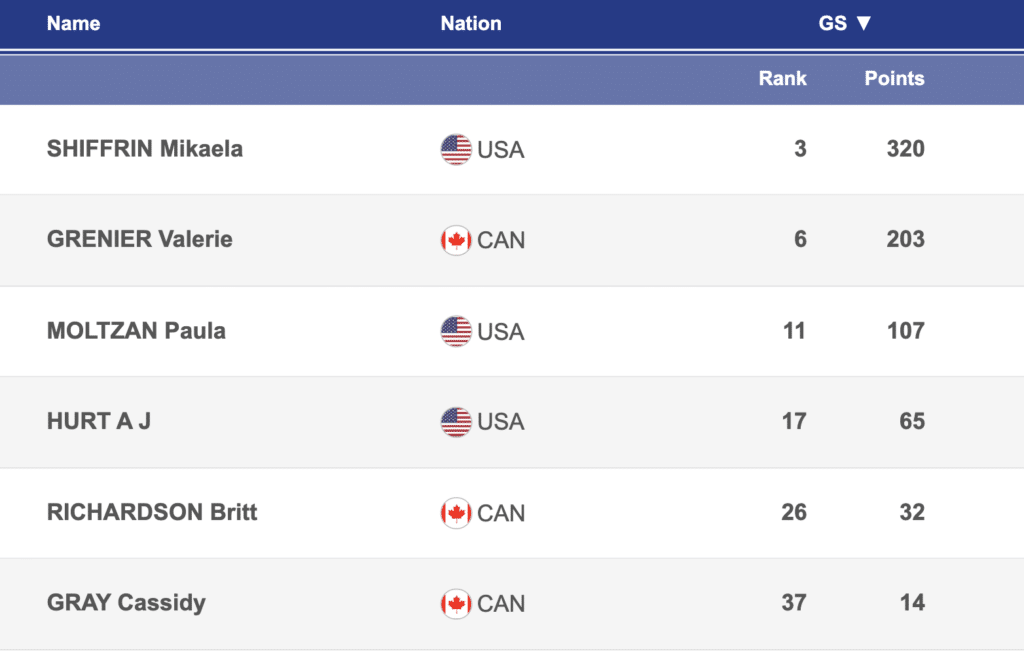Click the USA flag icon beside Shiffrin

(456, 150)
